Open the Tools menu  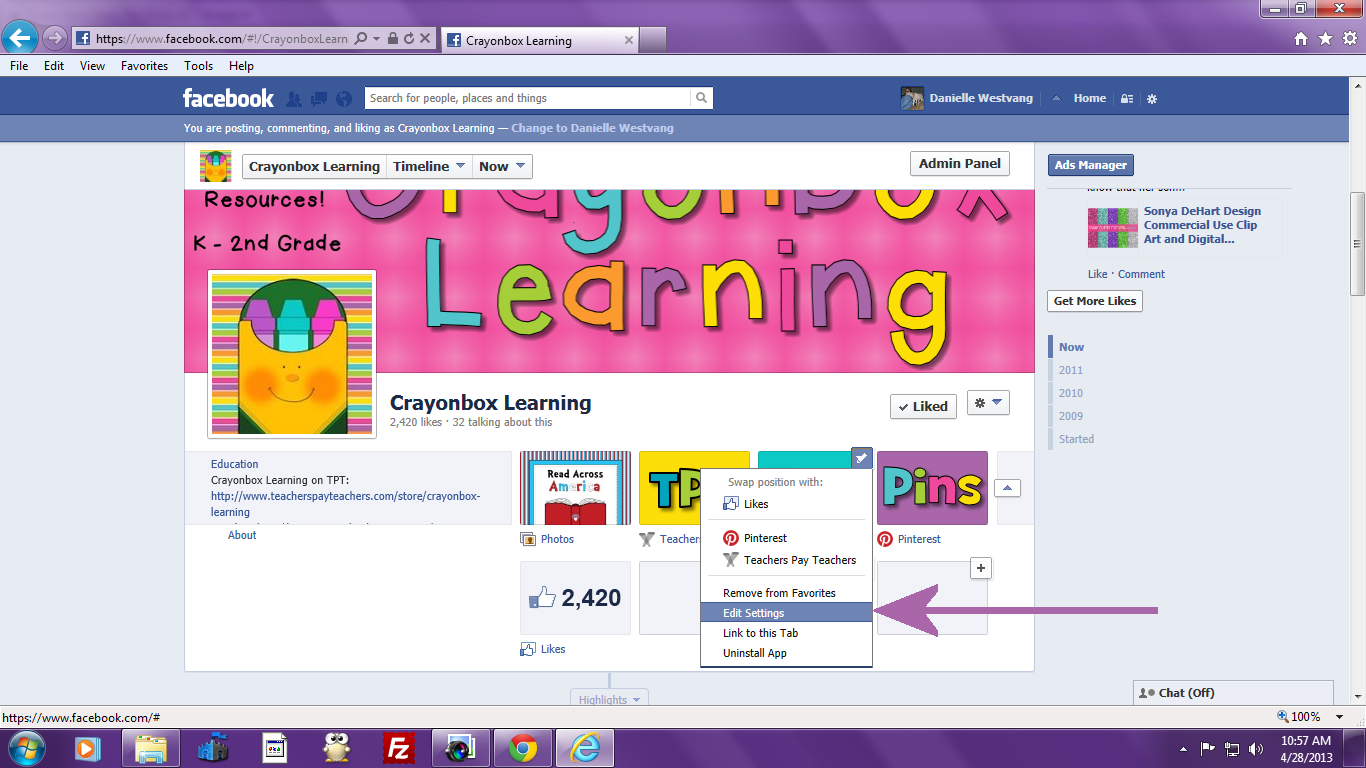point(198,66)
